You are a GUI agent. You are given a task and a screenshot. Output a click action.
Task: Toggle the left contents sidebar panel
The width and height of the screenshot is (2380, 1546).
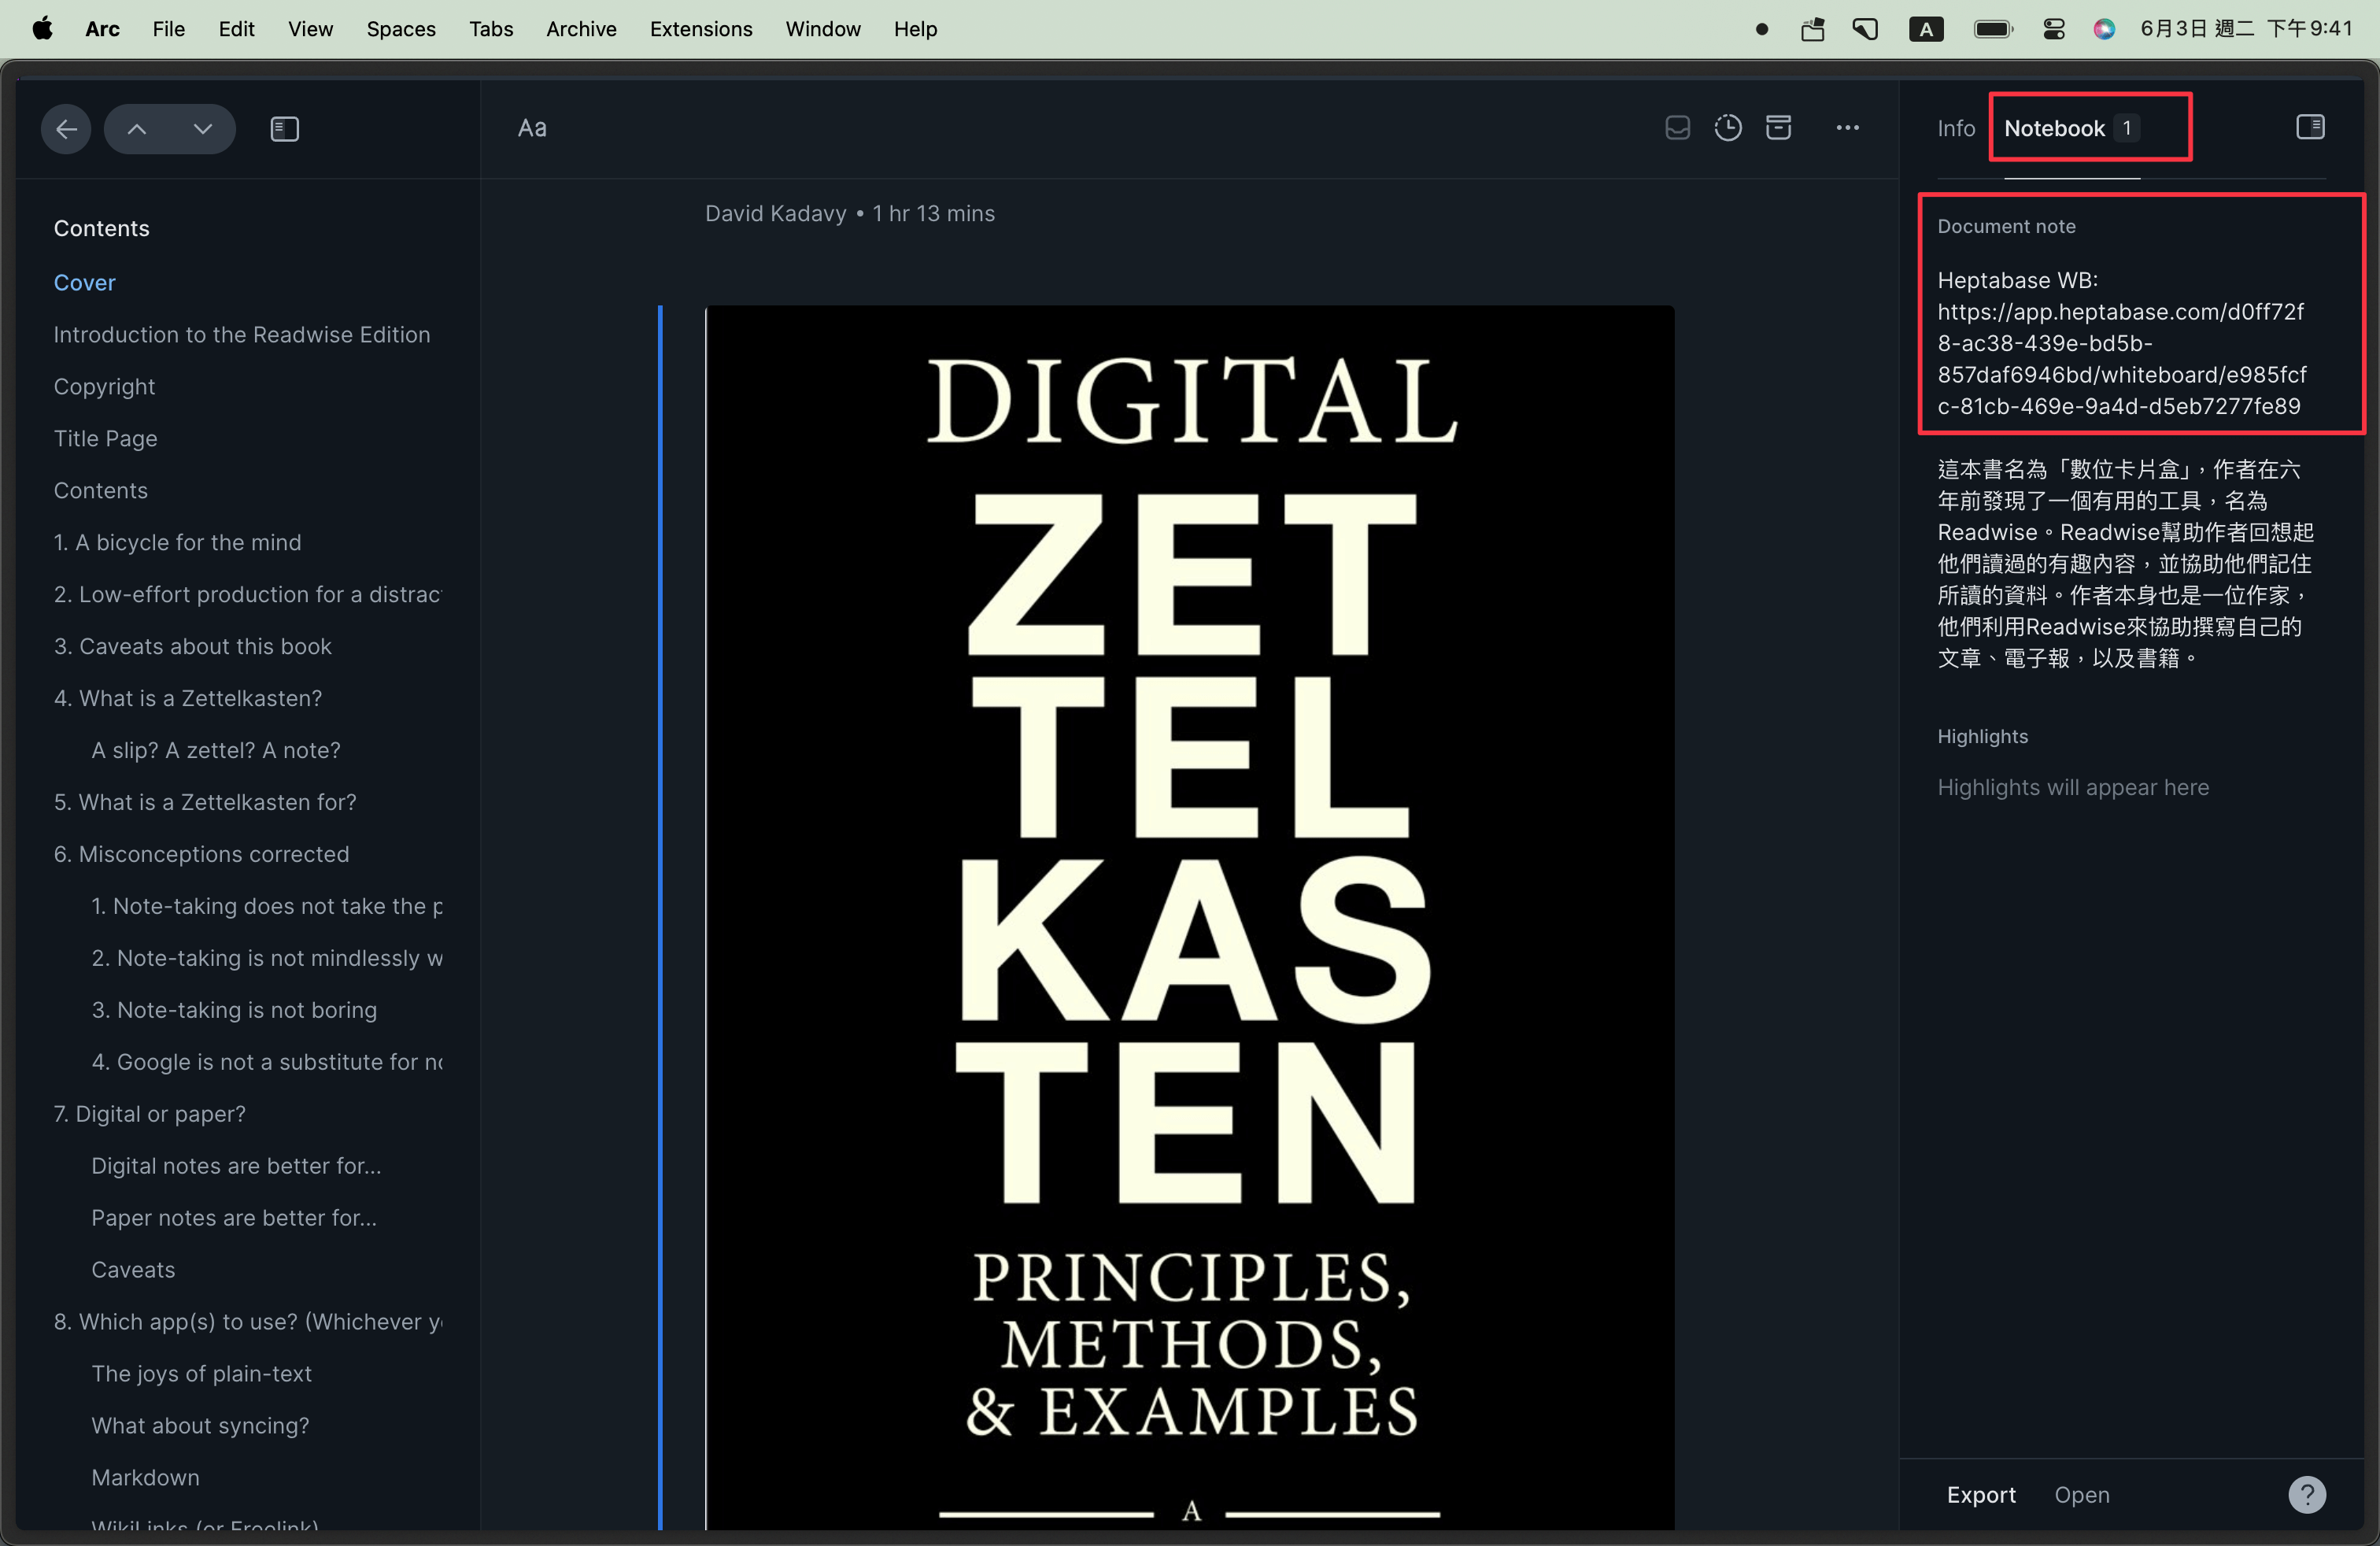284,129
